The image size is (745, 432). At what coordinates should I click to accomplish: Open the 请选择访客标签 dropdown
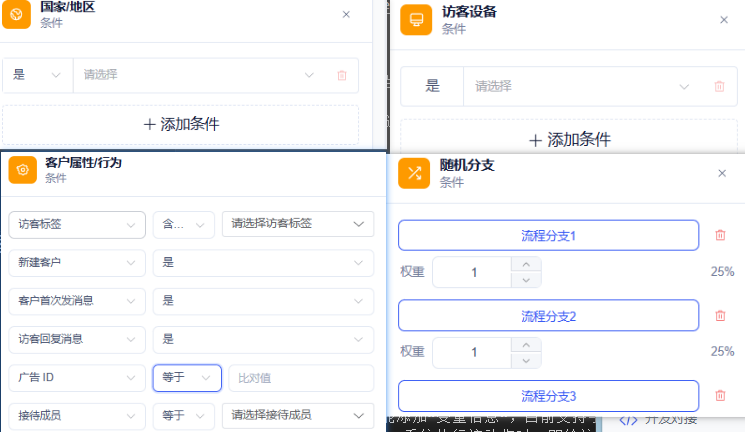point(298,224)
